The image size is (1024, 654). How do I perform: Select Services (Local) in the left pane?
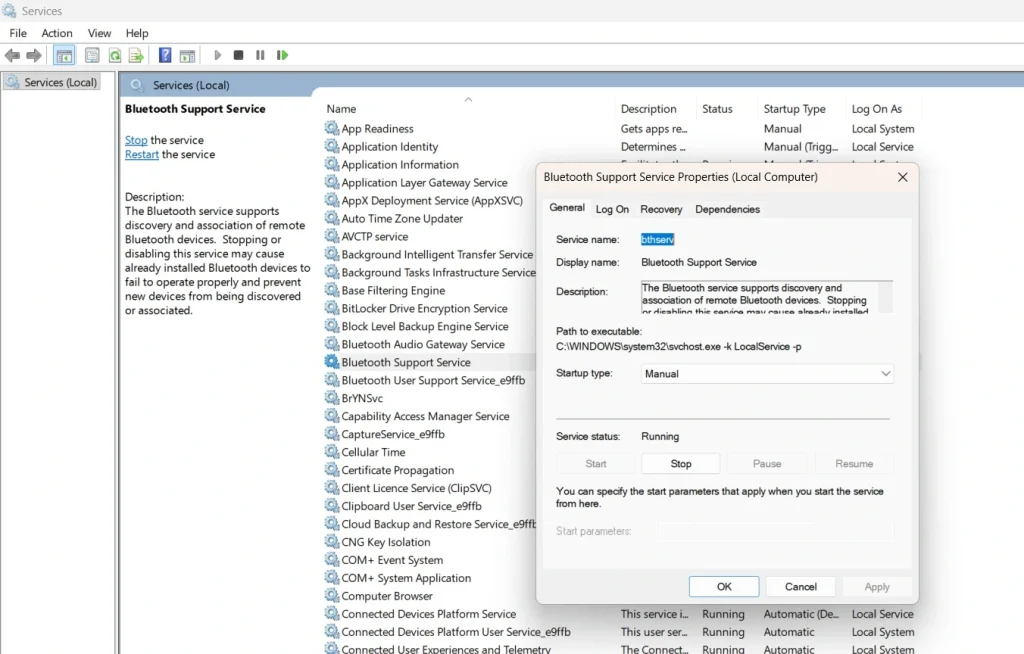coord(52,81)
